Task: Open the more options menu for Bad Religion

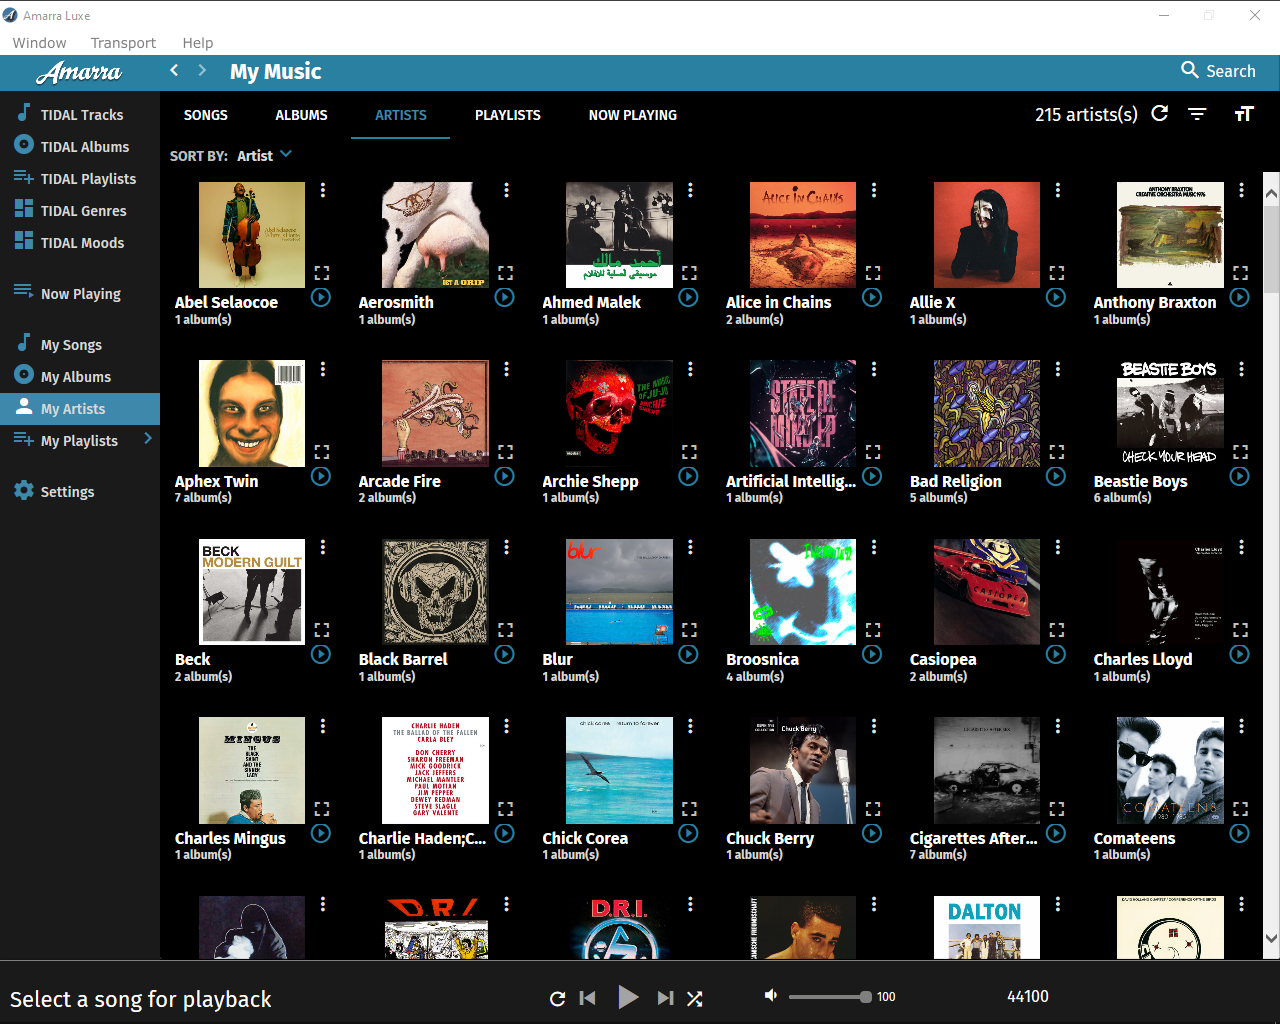Action: (x=1058, y=369)
